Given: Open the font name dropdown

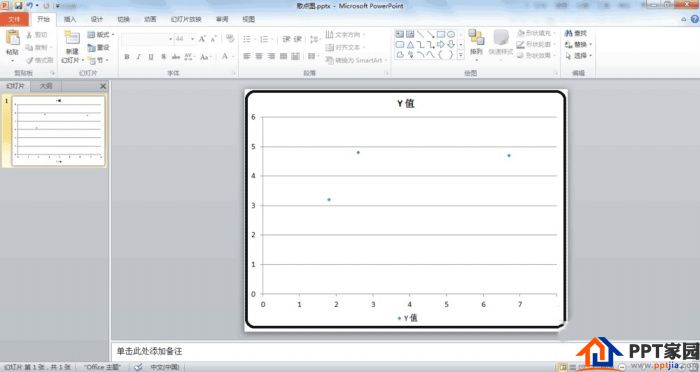Looking at the screenshot, I should tap(170, 39).
